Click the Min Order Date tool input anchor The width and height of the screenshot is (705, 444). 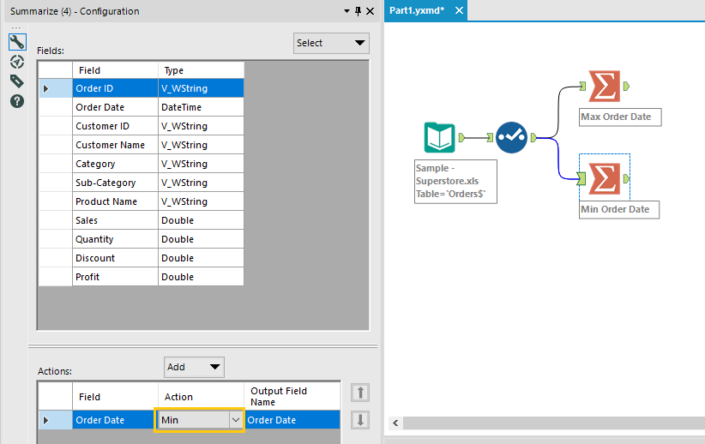point(582,179)
